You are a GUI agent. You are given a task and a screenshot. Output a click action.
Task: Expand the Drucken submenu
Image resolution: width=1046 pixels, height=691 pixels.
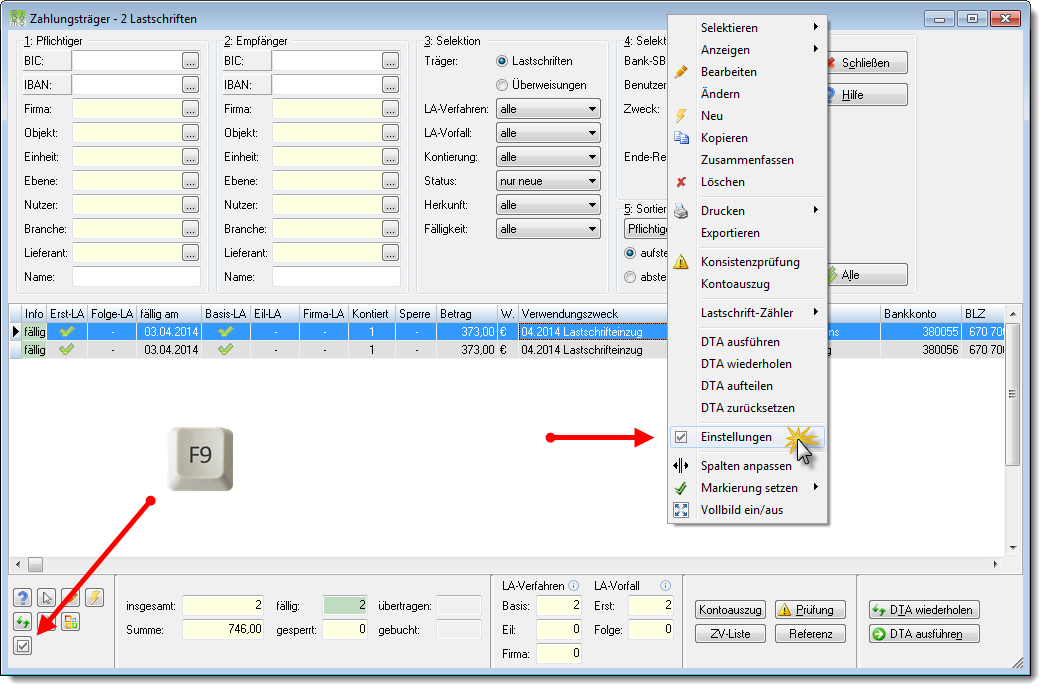pos(747,210)
